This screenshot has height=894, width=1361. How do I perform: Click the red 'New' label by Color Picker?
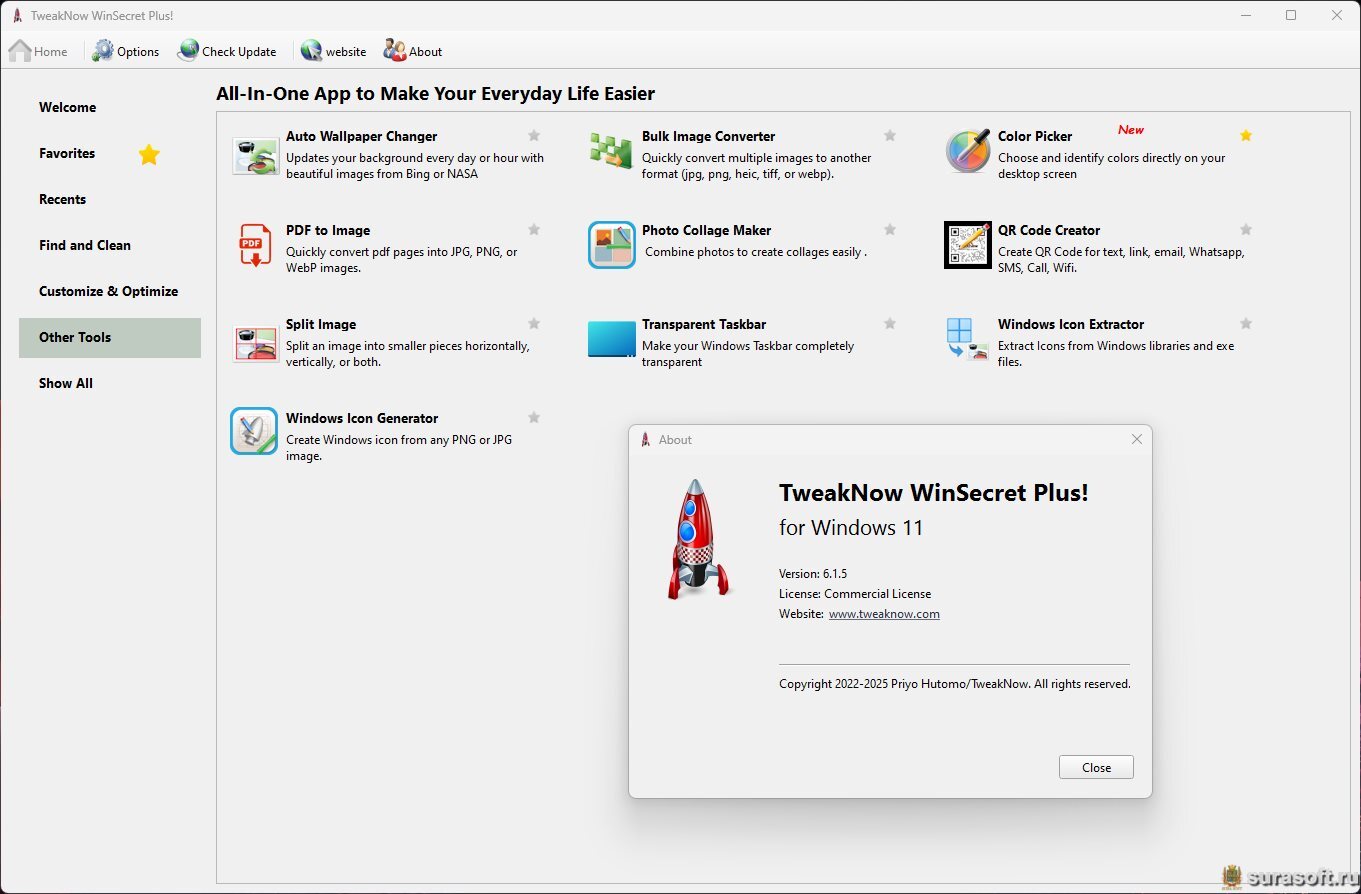[1131, 129]
